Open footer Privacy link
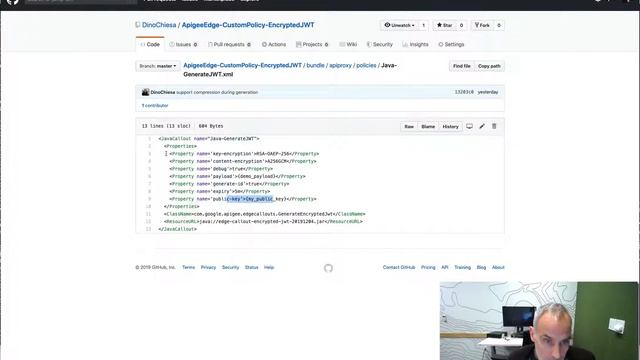Image resolution: width=640 pixels, height=360 pixels. pos(208,267)
